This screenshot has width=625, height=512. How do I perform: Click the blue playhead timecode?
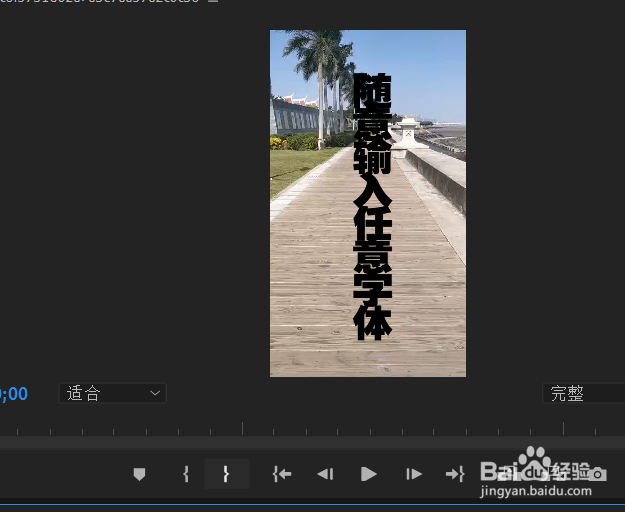coord(14,394)
